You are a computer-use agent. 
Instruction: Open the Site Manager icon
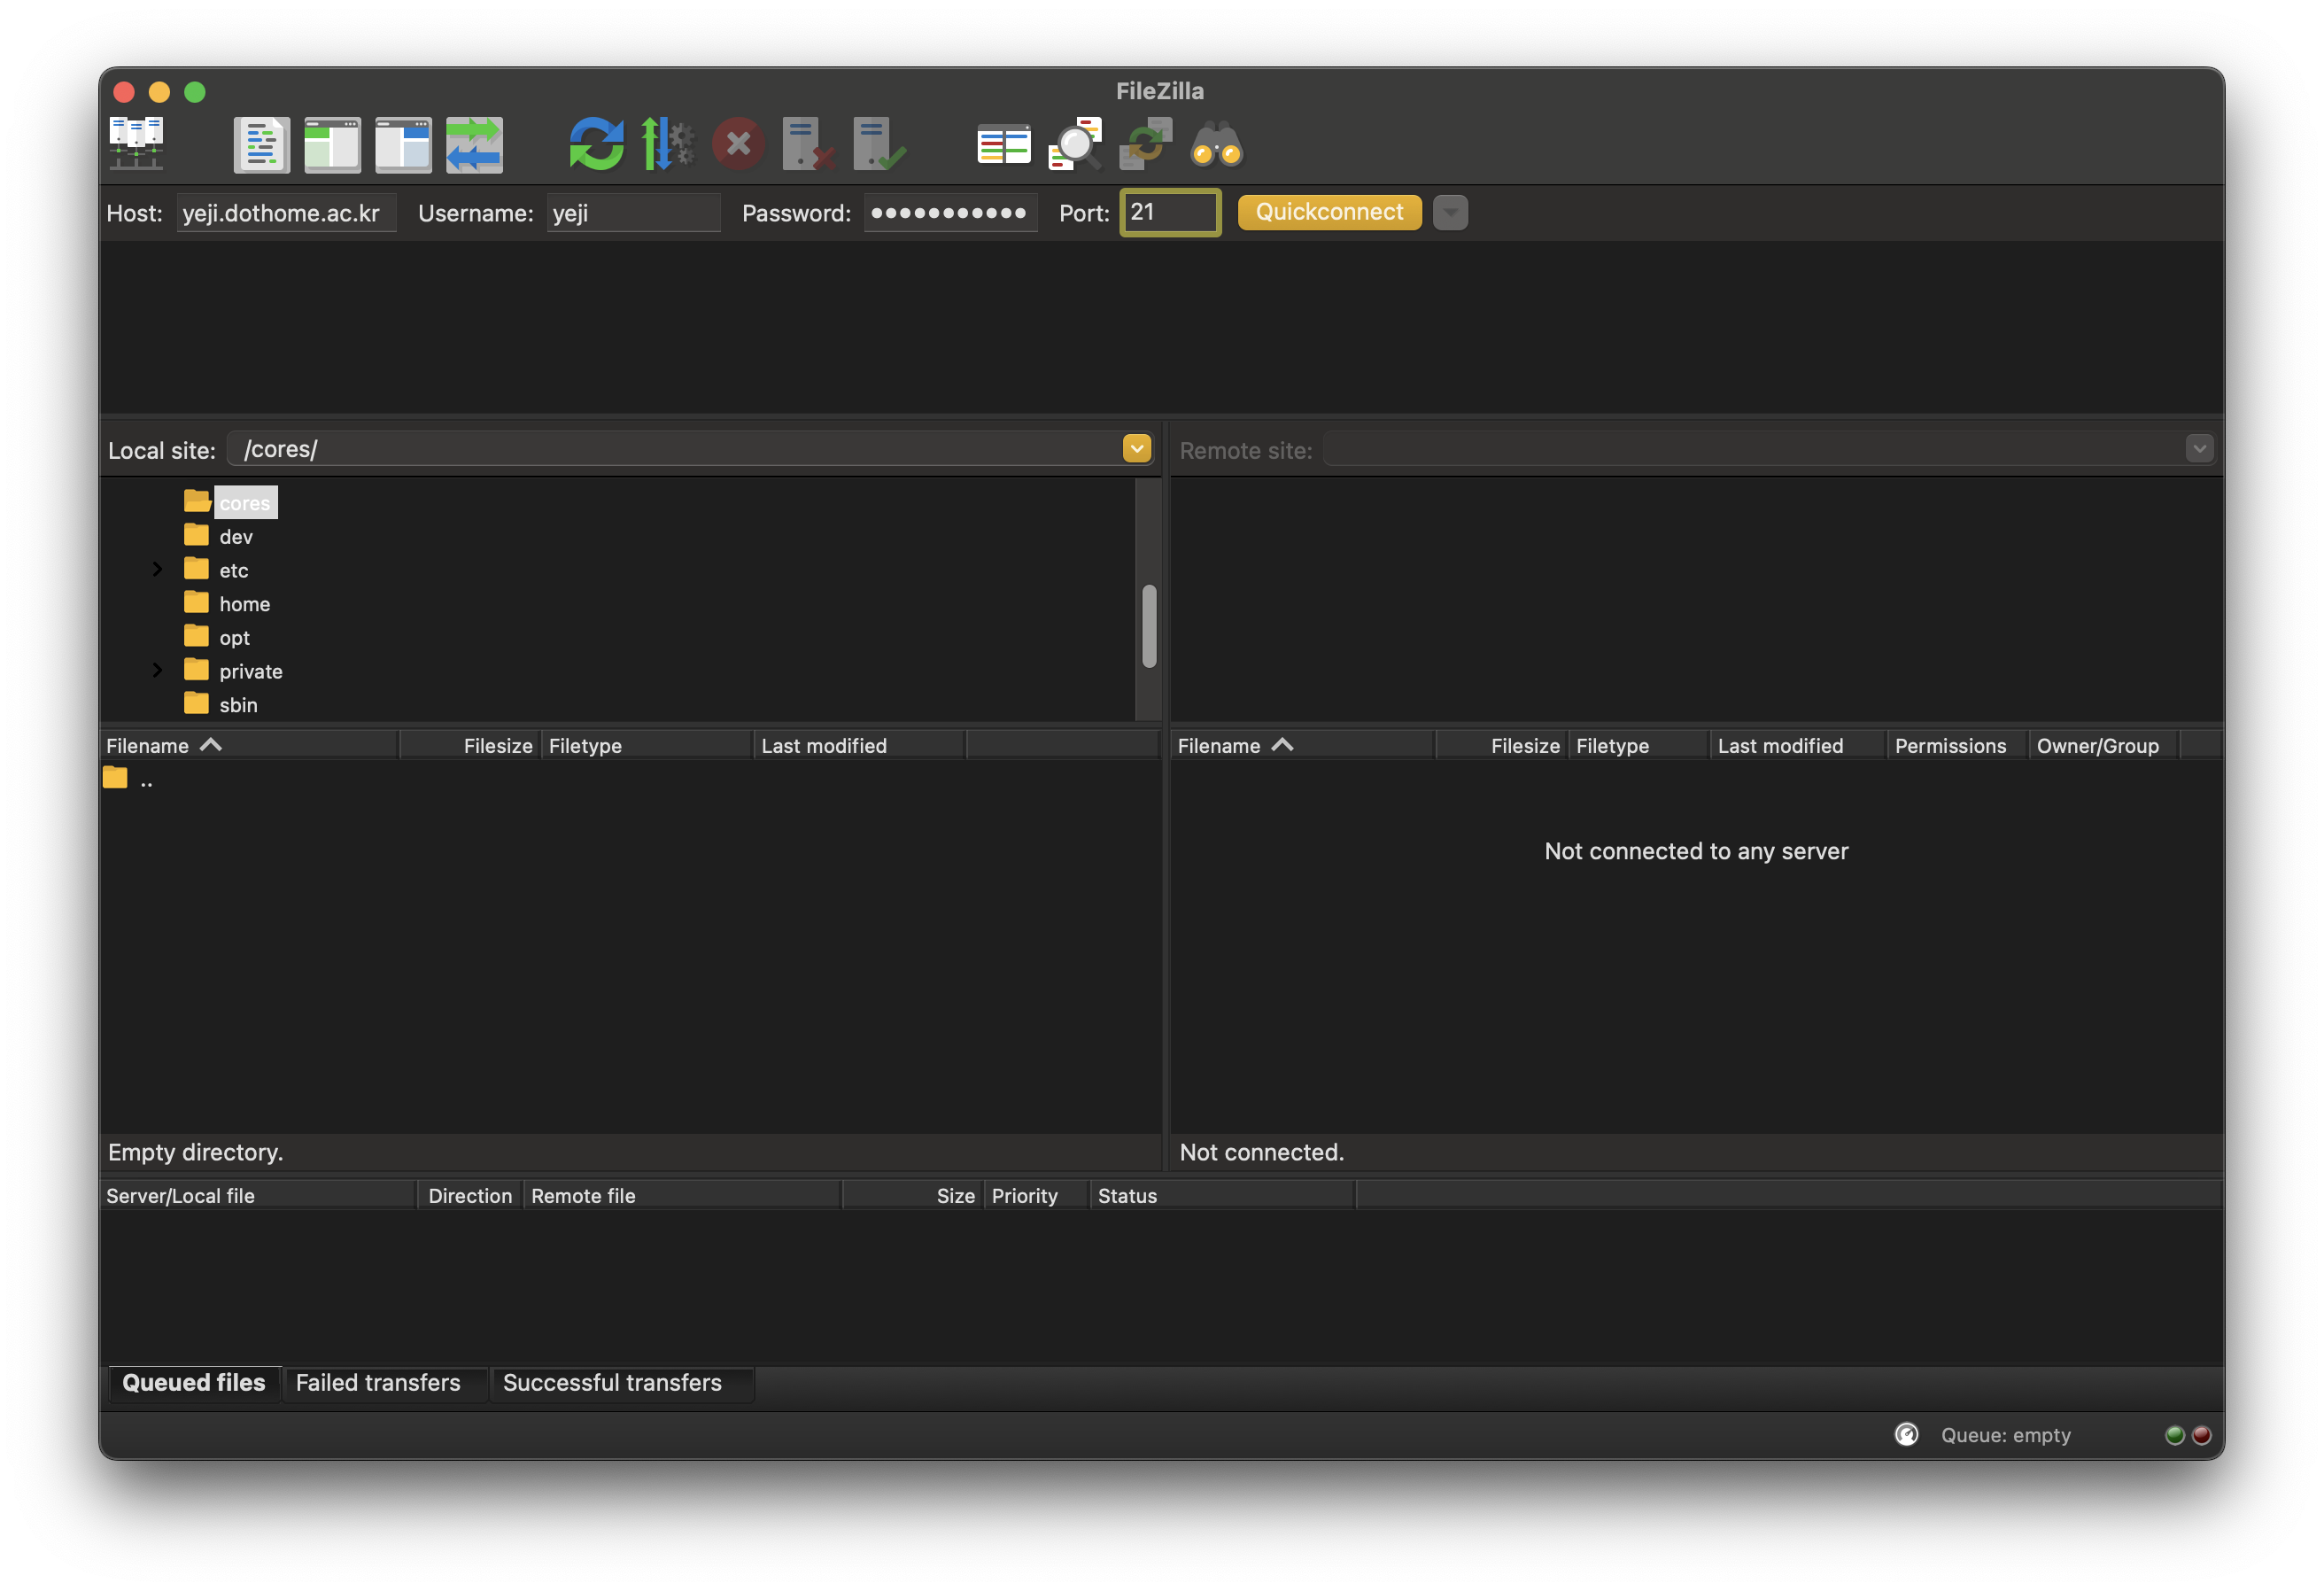(136, 144)
